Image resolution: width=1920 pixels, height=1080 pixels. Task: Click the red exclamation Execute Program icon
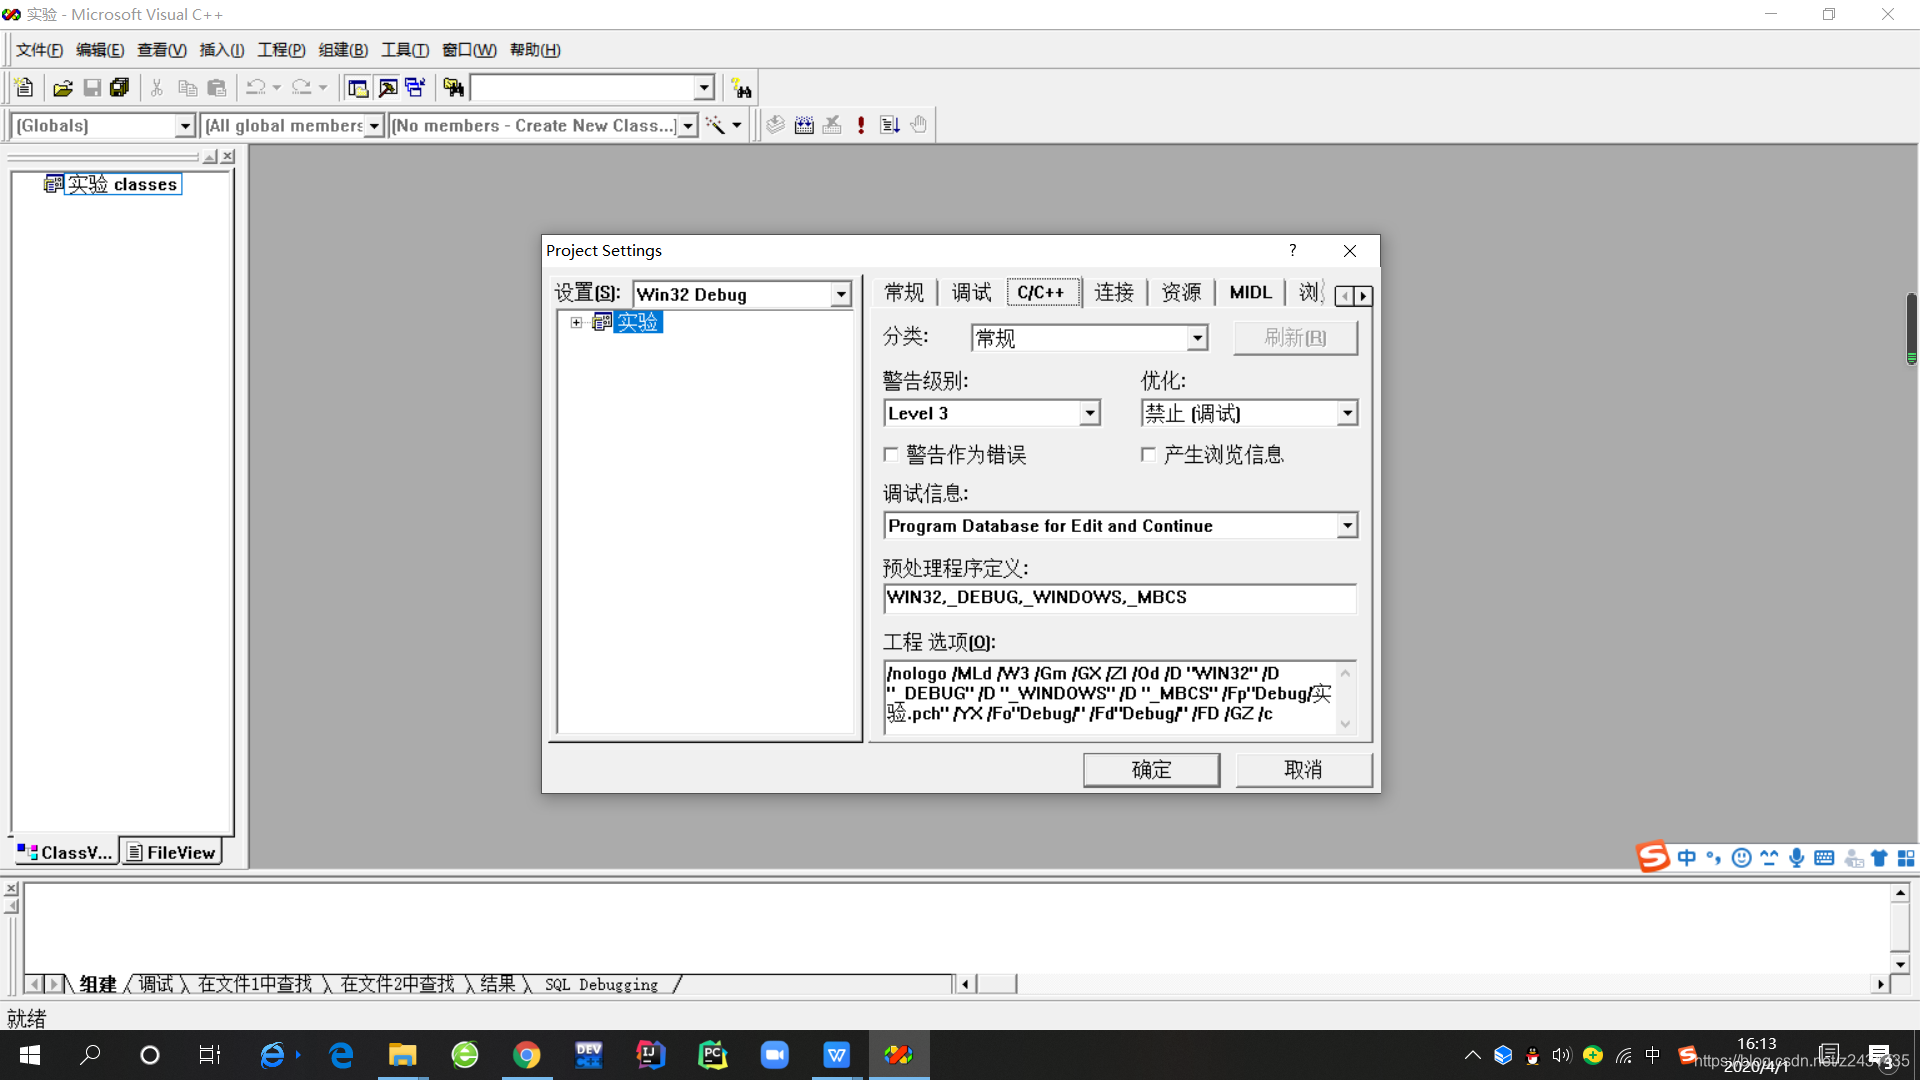click(x=861, y=125)
